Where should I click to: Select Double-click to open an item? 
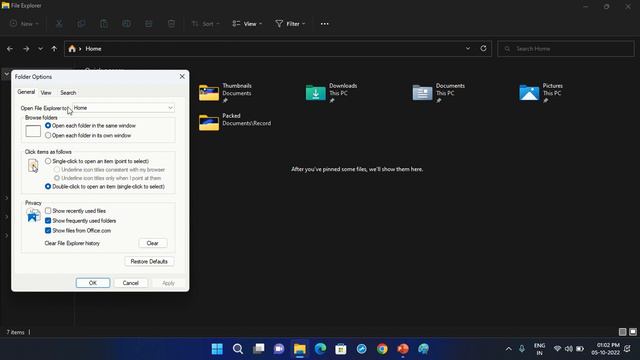pyautogui.click(x=48, y=187)
